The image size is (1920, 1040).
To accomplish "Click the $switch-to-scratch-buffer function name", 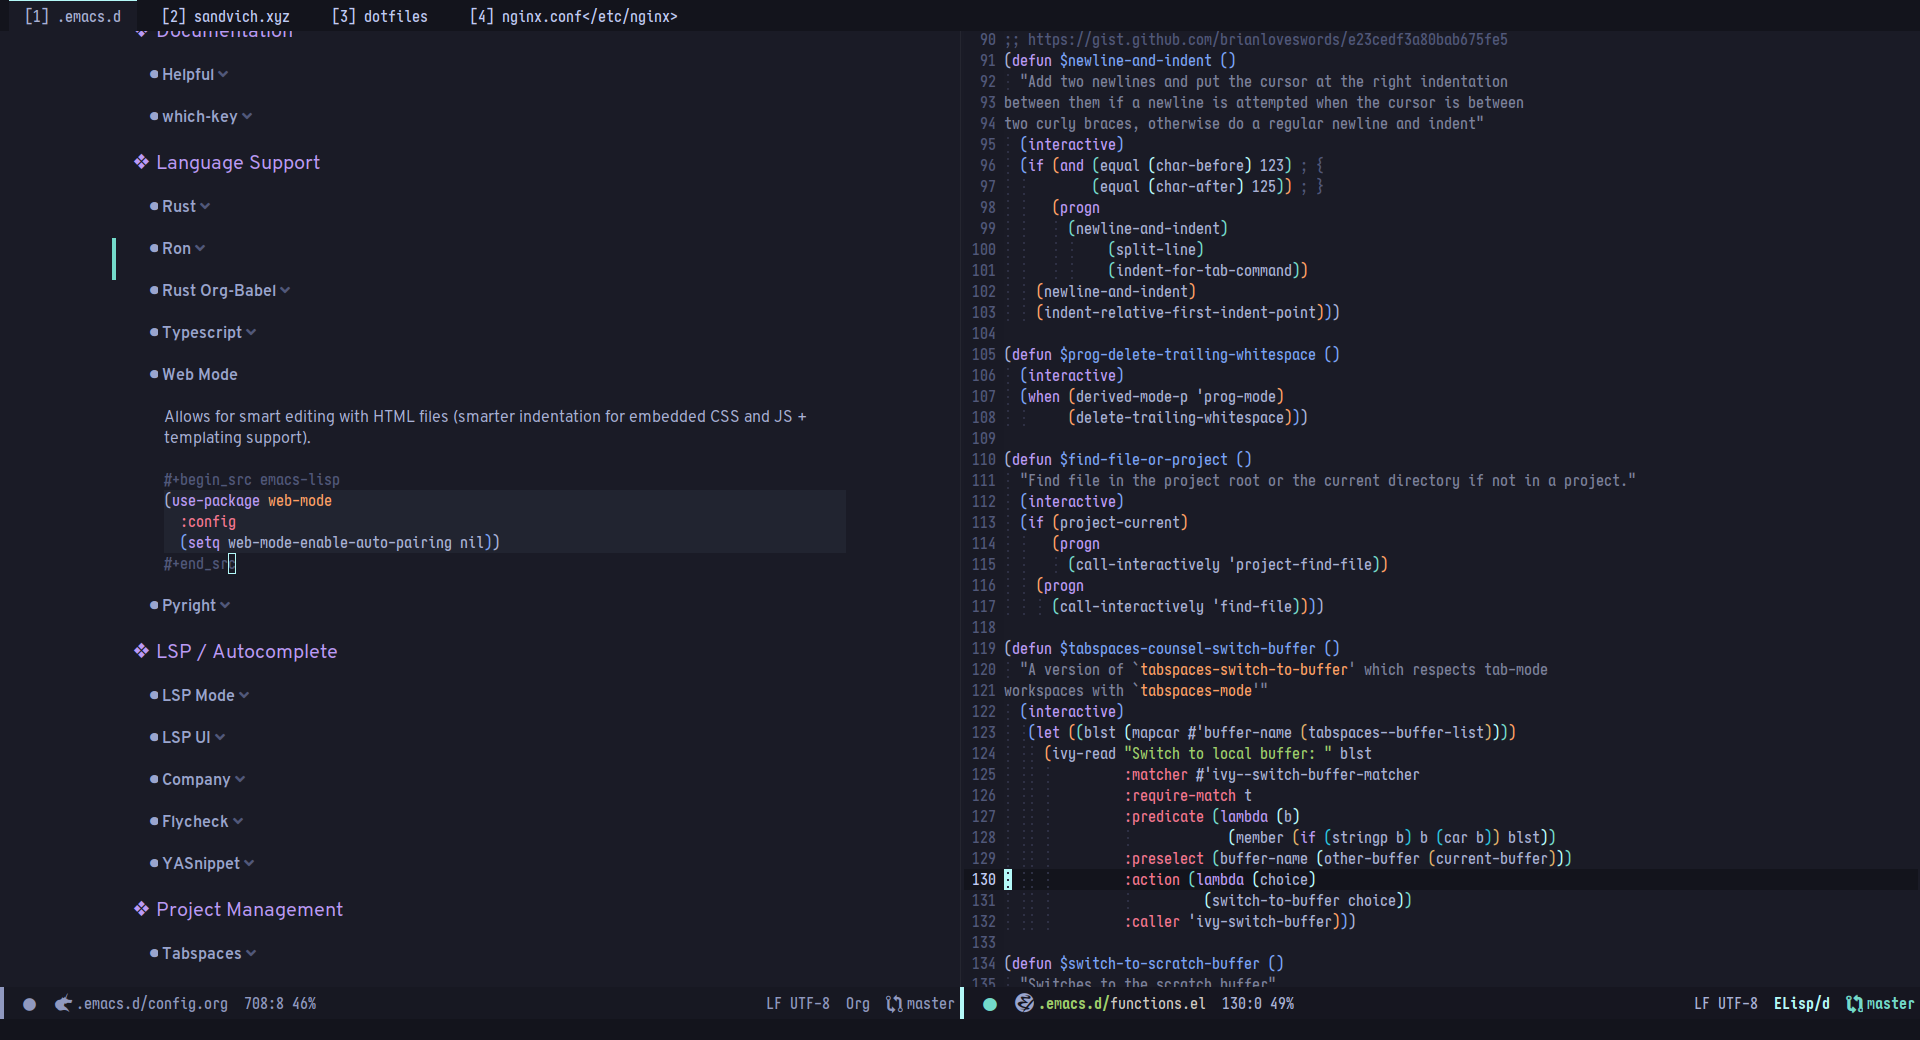I will coord(1160,964).
